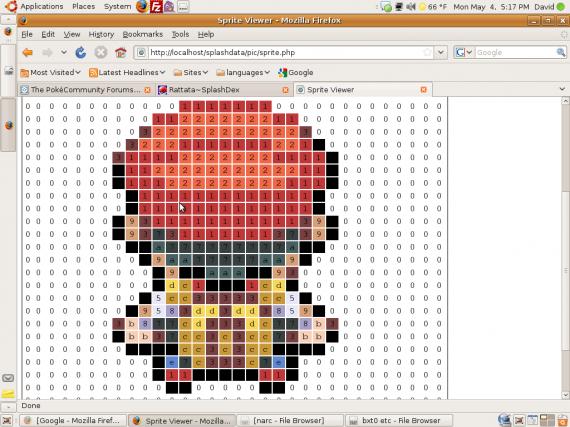
Task: Click the Forward arrow button
Action: click(x=47, y=53)
